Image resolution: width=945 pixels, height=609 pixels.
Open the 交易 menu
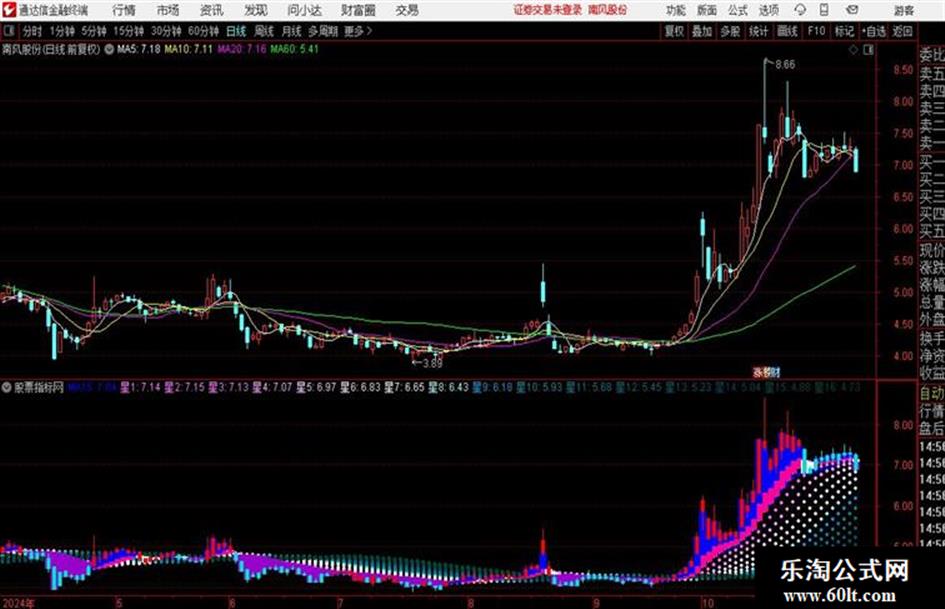click(407, 10)
